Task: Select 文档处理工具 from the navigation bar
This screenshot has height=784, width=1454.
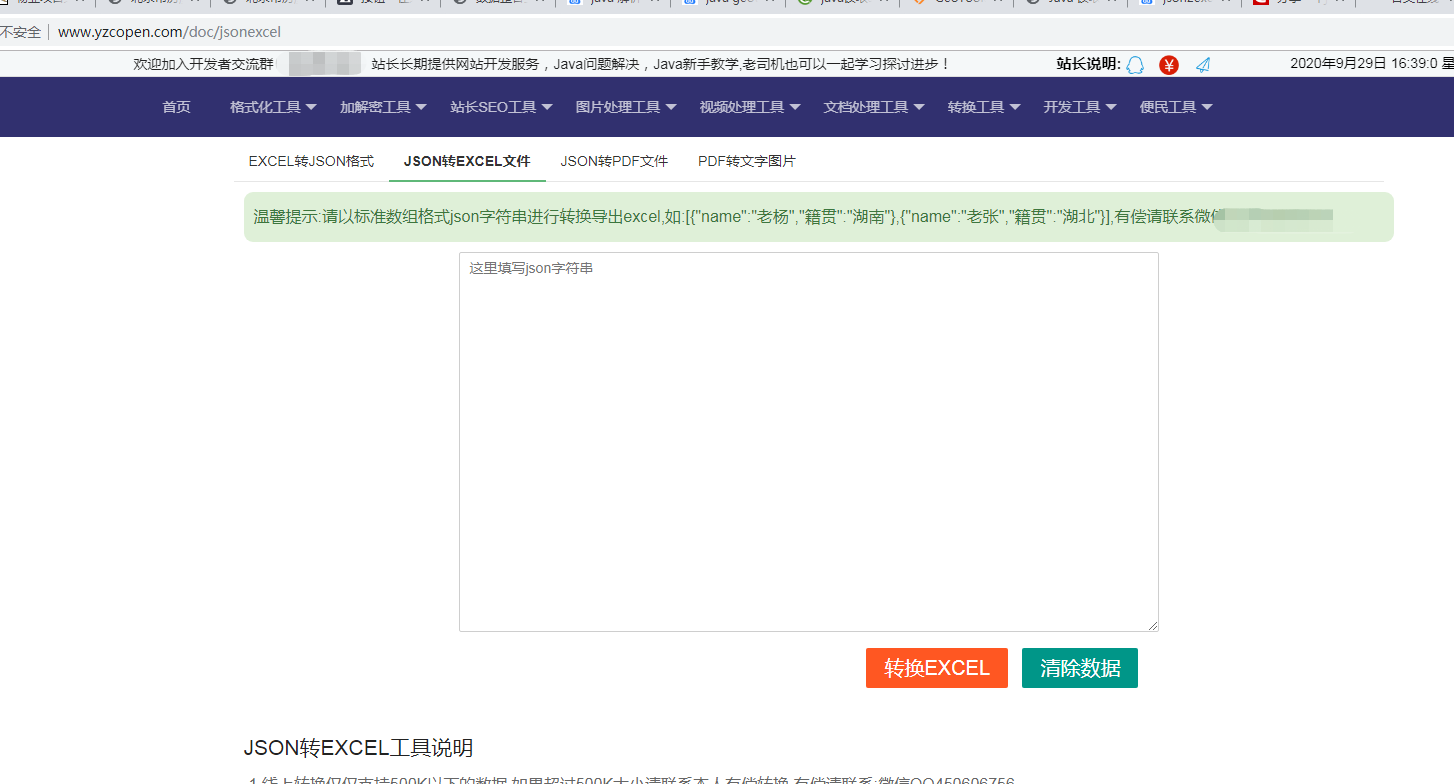Action: pyautogui.click(x=866, y=107)
